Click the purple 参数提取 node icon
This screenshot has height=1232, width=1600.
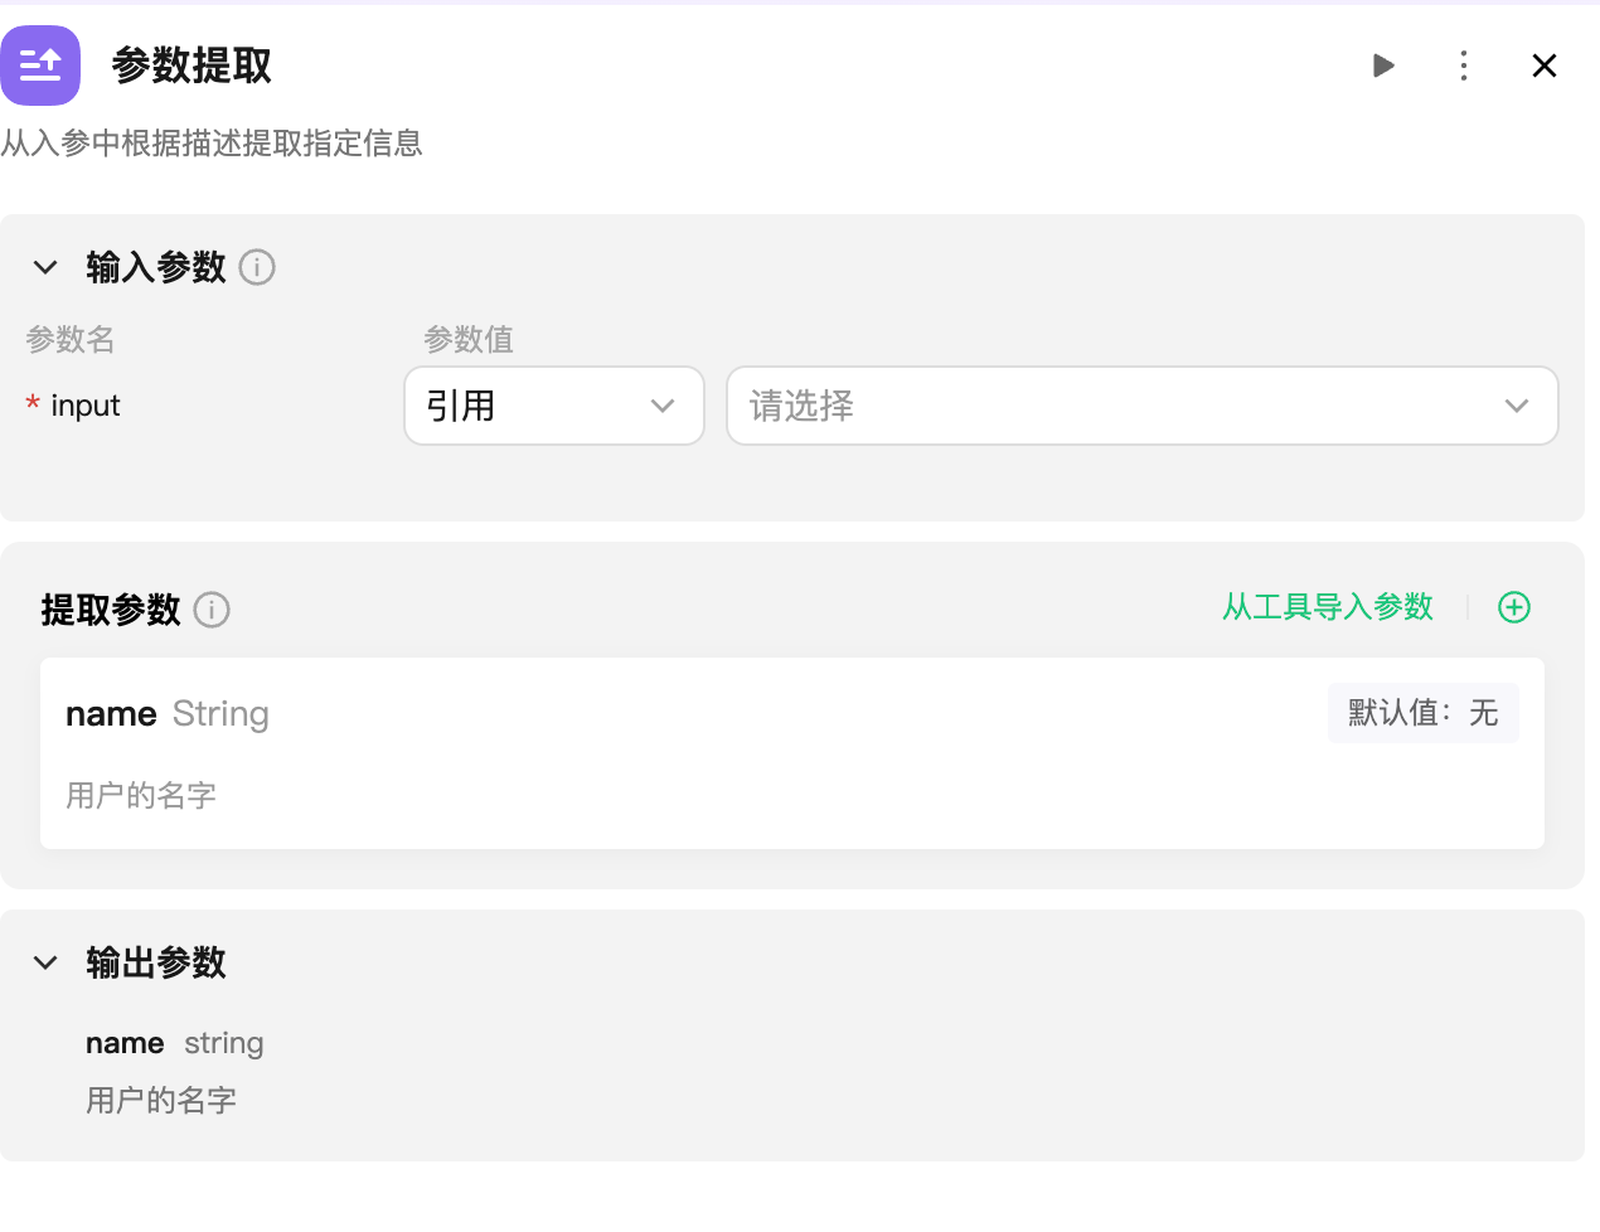pos(40,66)
